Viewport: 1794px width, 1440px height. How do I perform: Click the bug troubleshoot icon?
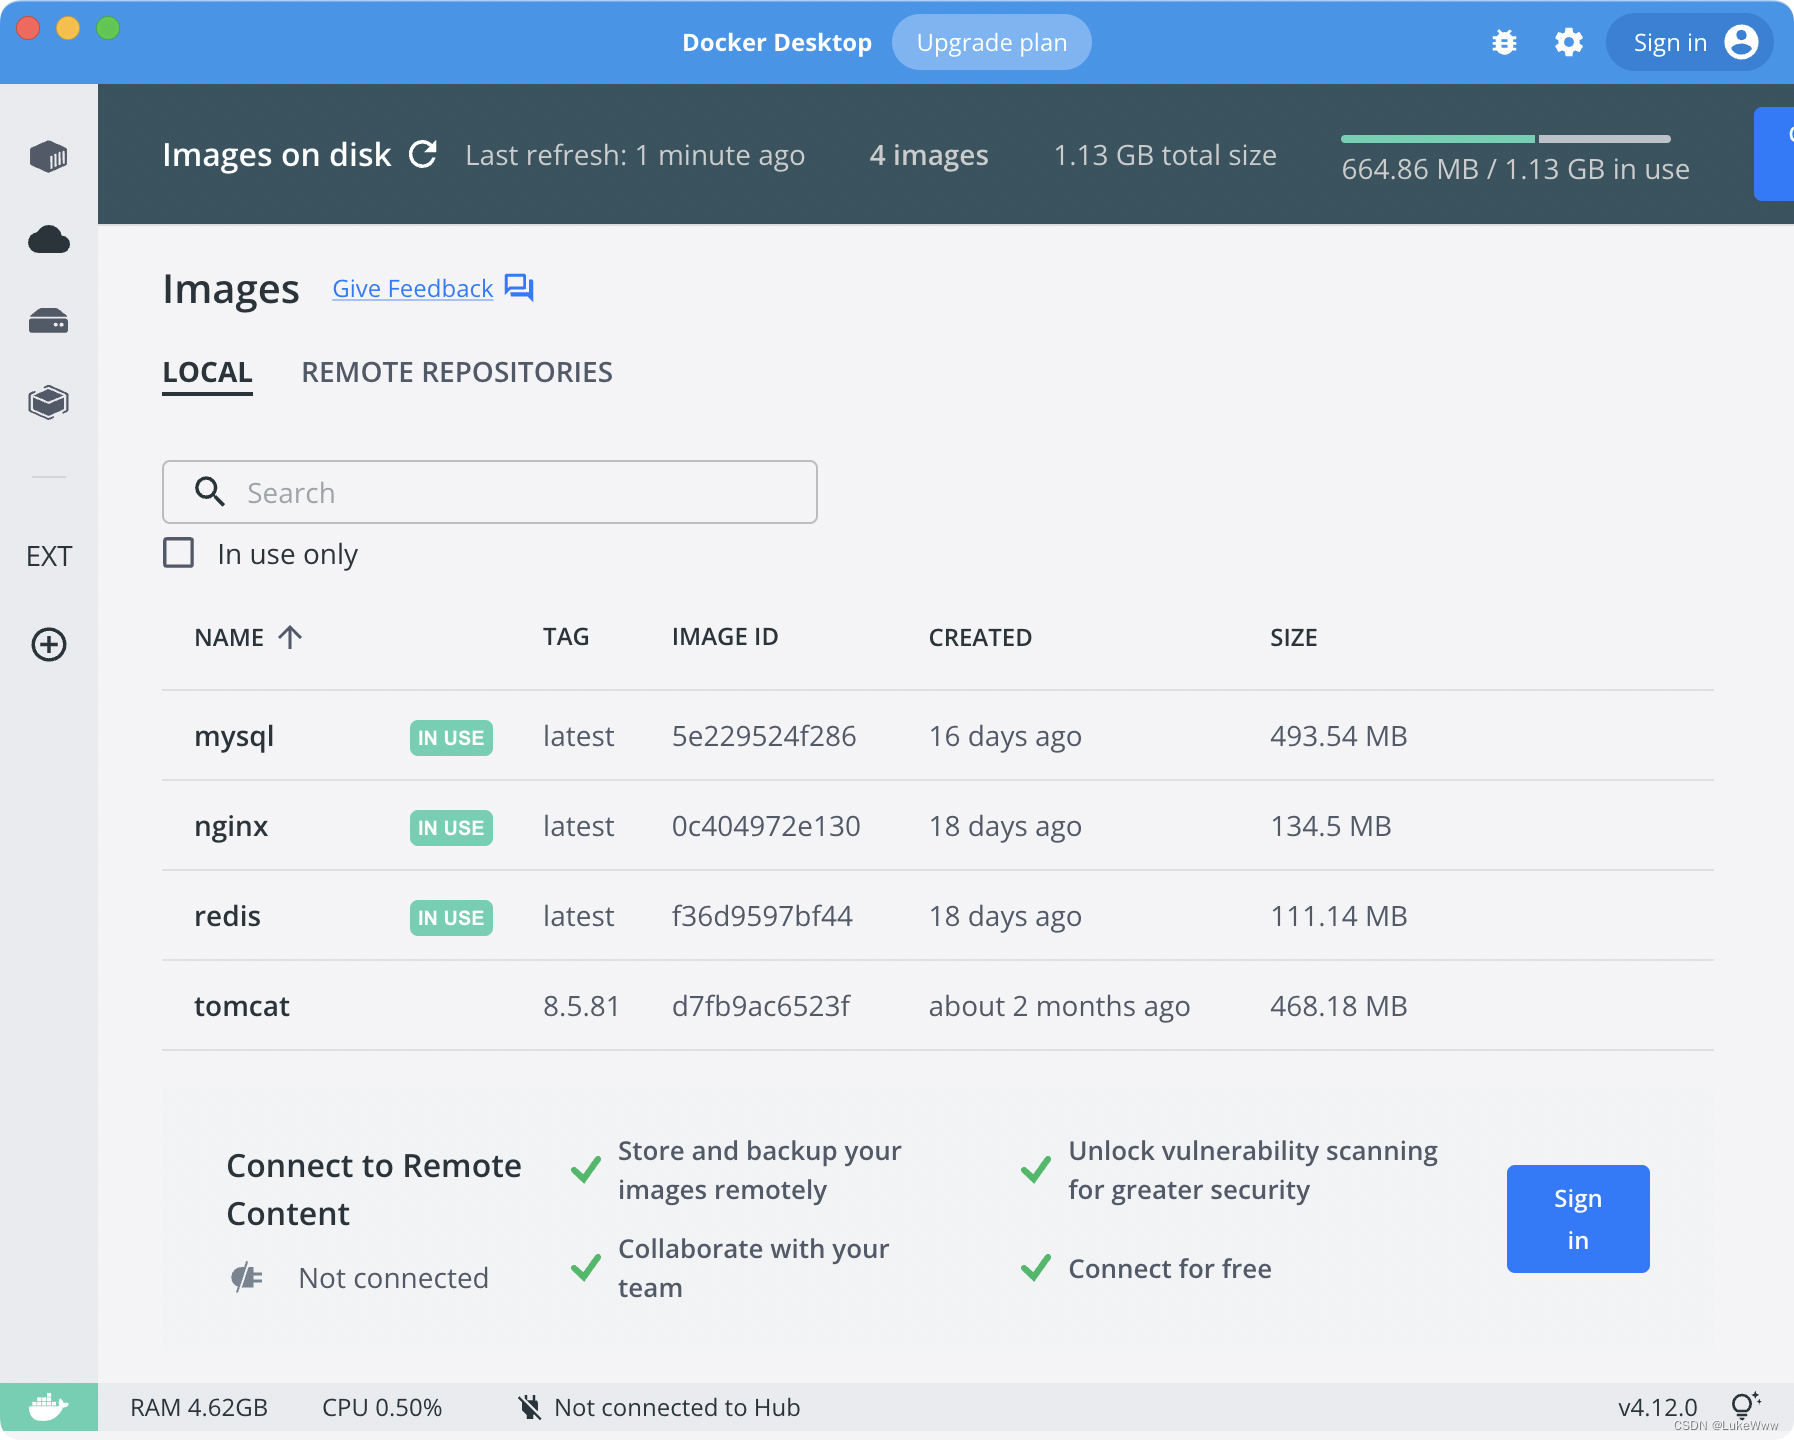click(1504, 42)
